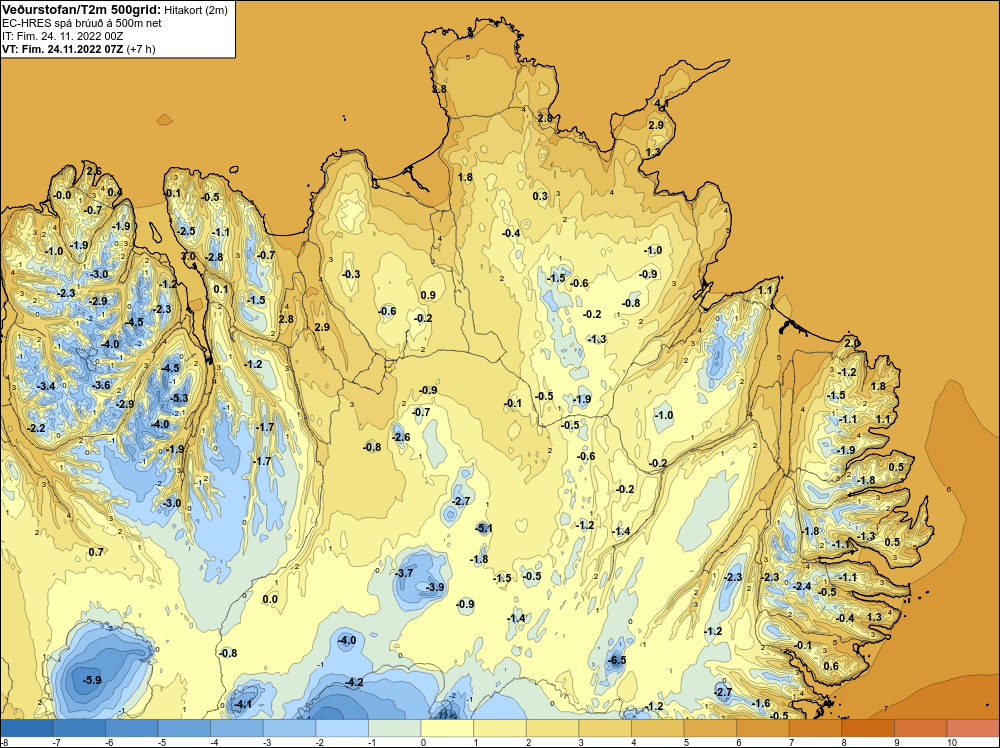Click the -6.5 temperature value
This screenshot has width=1000, height=748.
(617, 661)
